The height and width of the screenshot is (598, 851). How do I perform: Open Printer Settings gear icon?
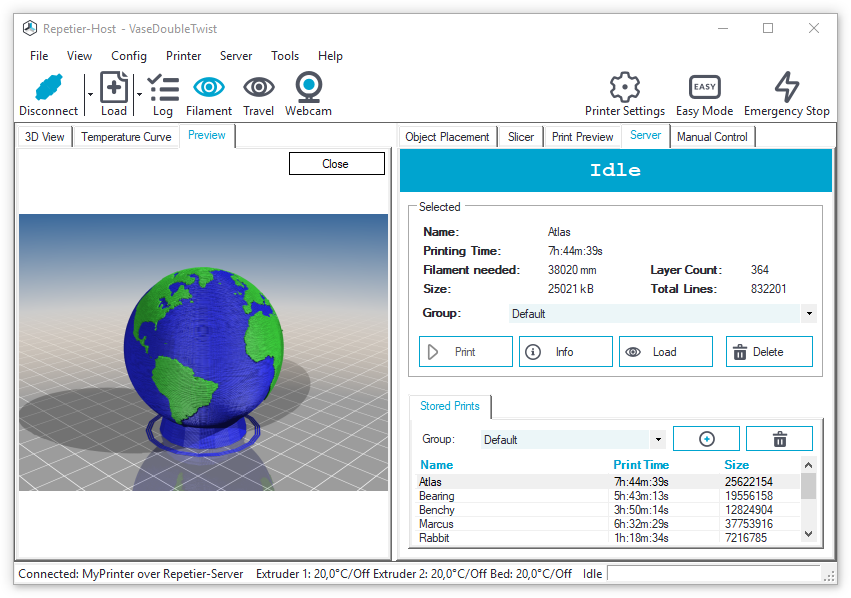pos(625,87)
